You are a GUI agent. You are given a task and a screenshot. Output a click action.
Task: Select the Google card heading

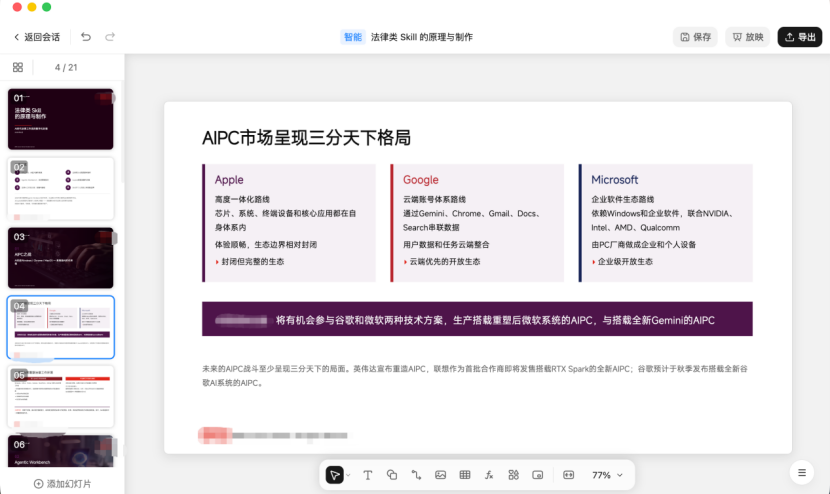coord(421,179)
